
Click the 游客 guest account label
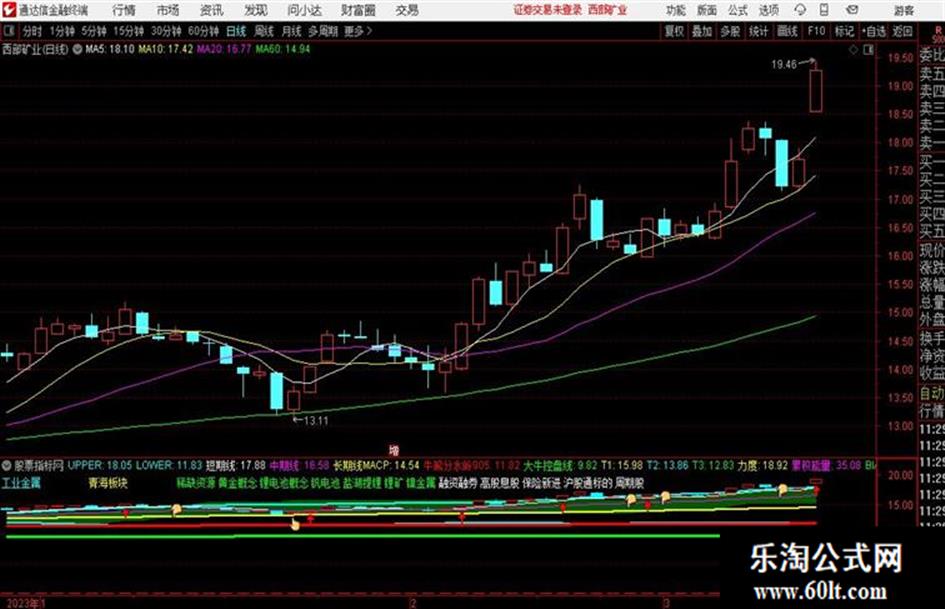click(904, 10)
